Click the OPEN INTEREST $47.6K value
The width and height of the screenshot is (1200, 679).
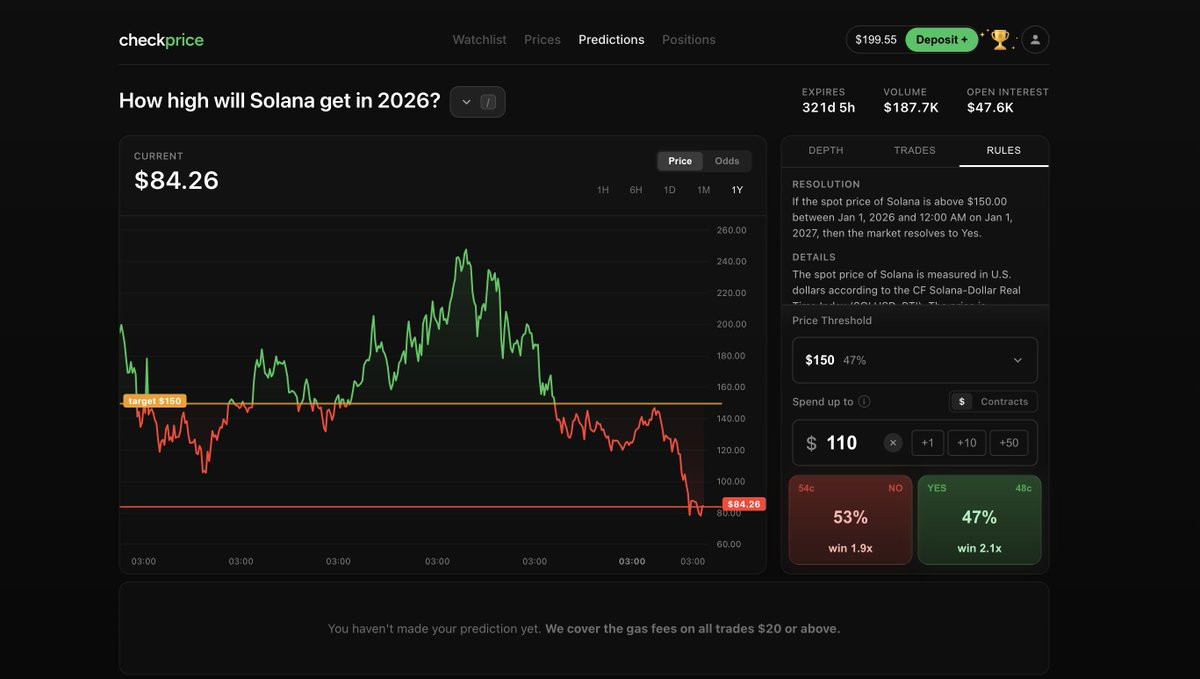(990, 107)
